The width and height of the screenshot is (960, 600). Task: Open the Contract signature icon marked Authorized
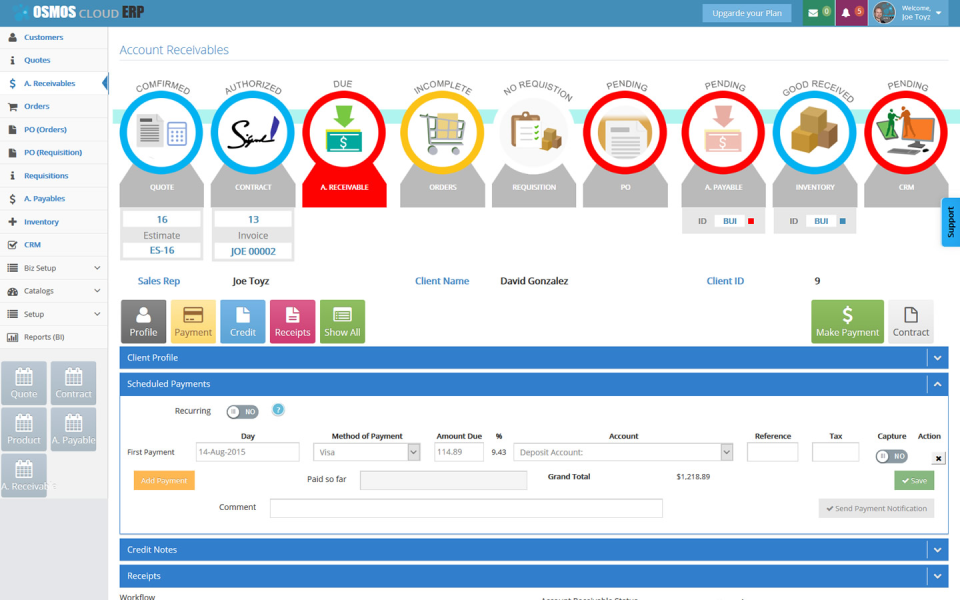[252, 132]
